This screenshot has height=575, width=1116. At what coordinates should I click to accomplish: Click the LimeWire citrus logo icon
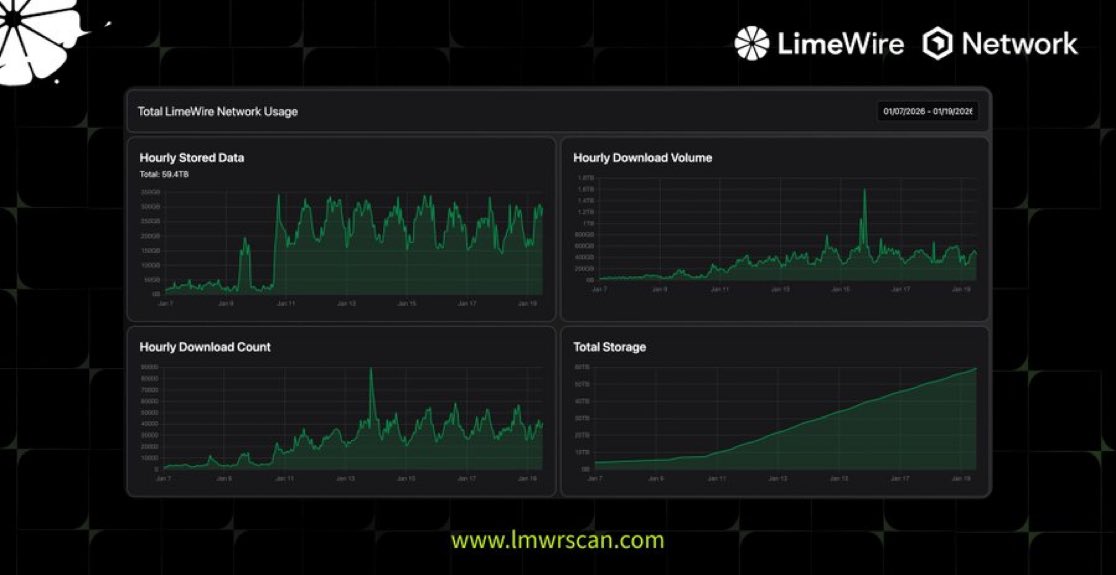[x=752, y=43]
